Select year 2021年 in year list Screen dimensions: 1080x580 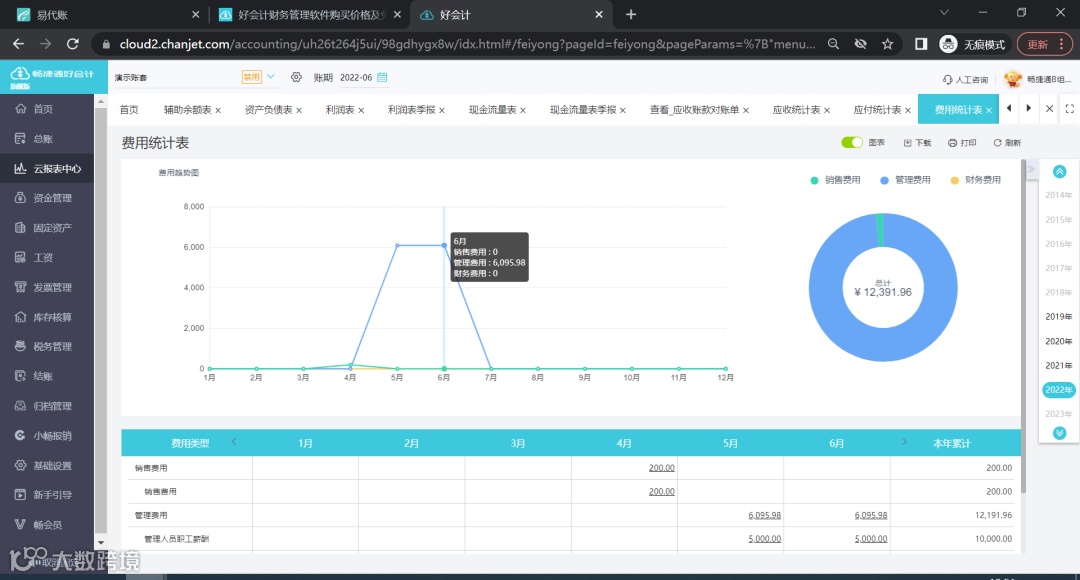coord(1059,365)
